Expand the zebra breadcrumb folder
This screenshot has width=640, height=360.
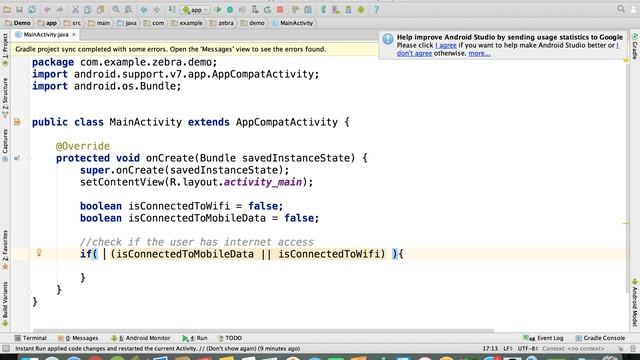(222, 23)
